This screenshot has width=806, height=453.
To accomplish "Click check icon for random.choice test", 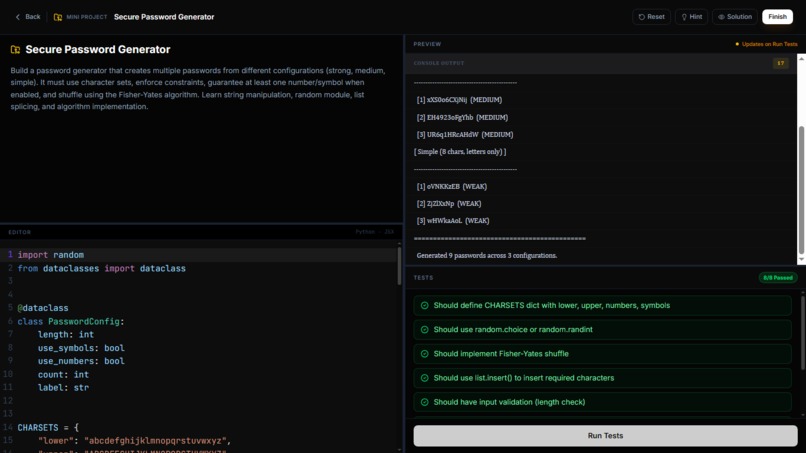I will (x=425, y=330).
